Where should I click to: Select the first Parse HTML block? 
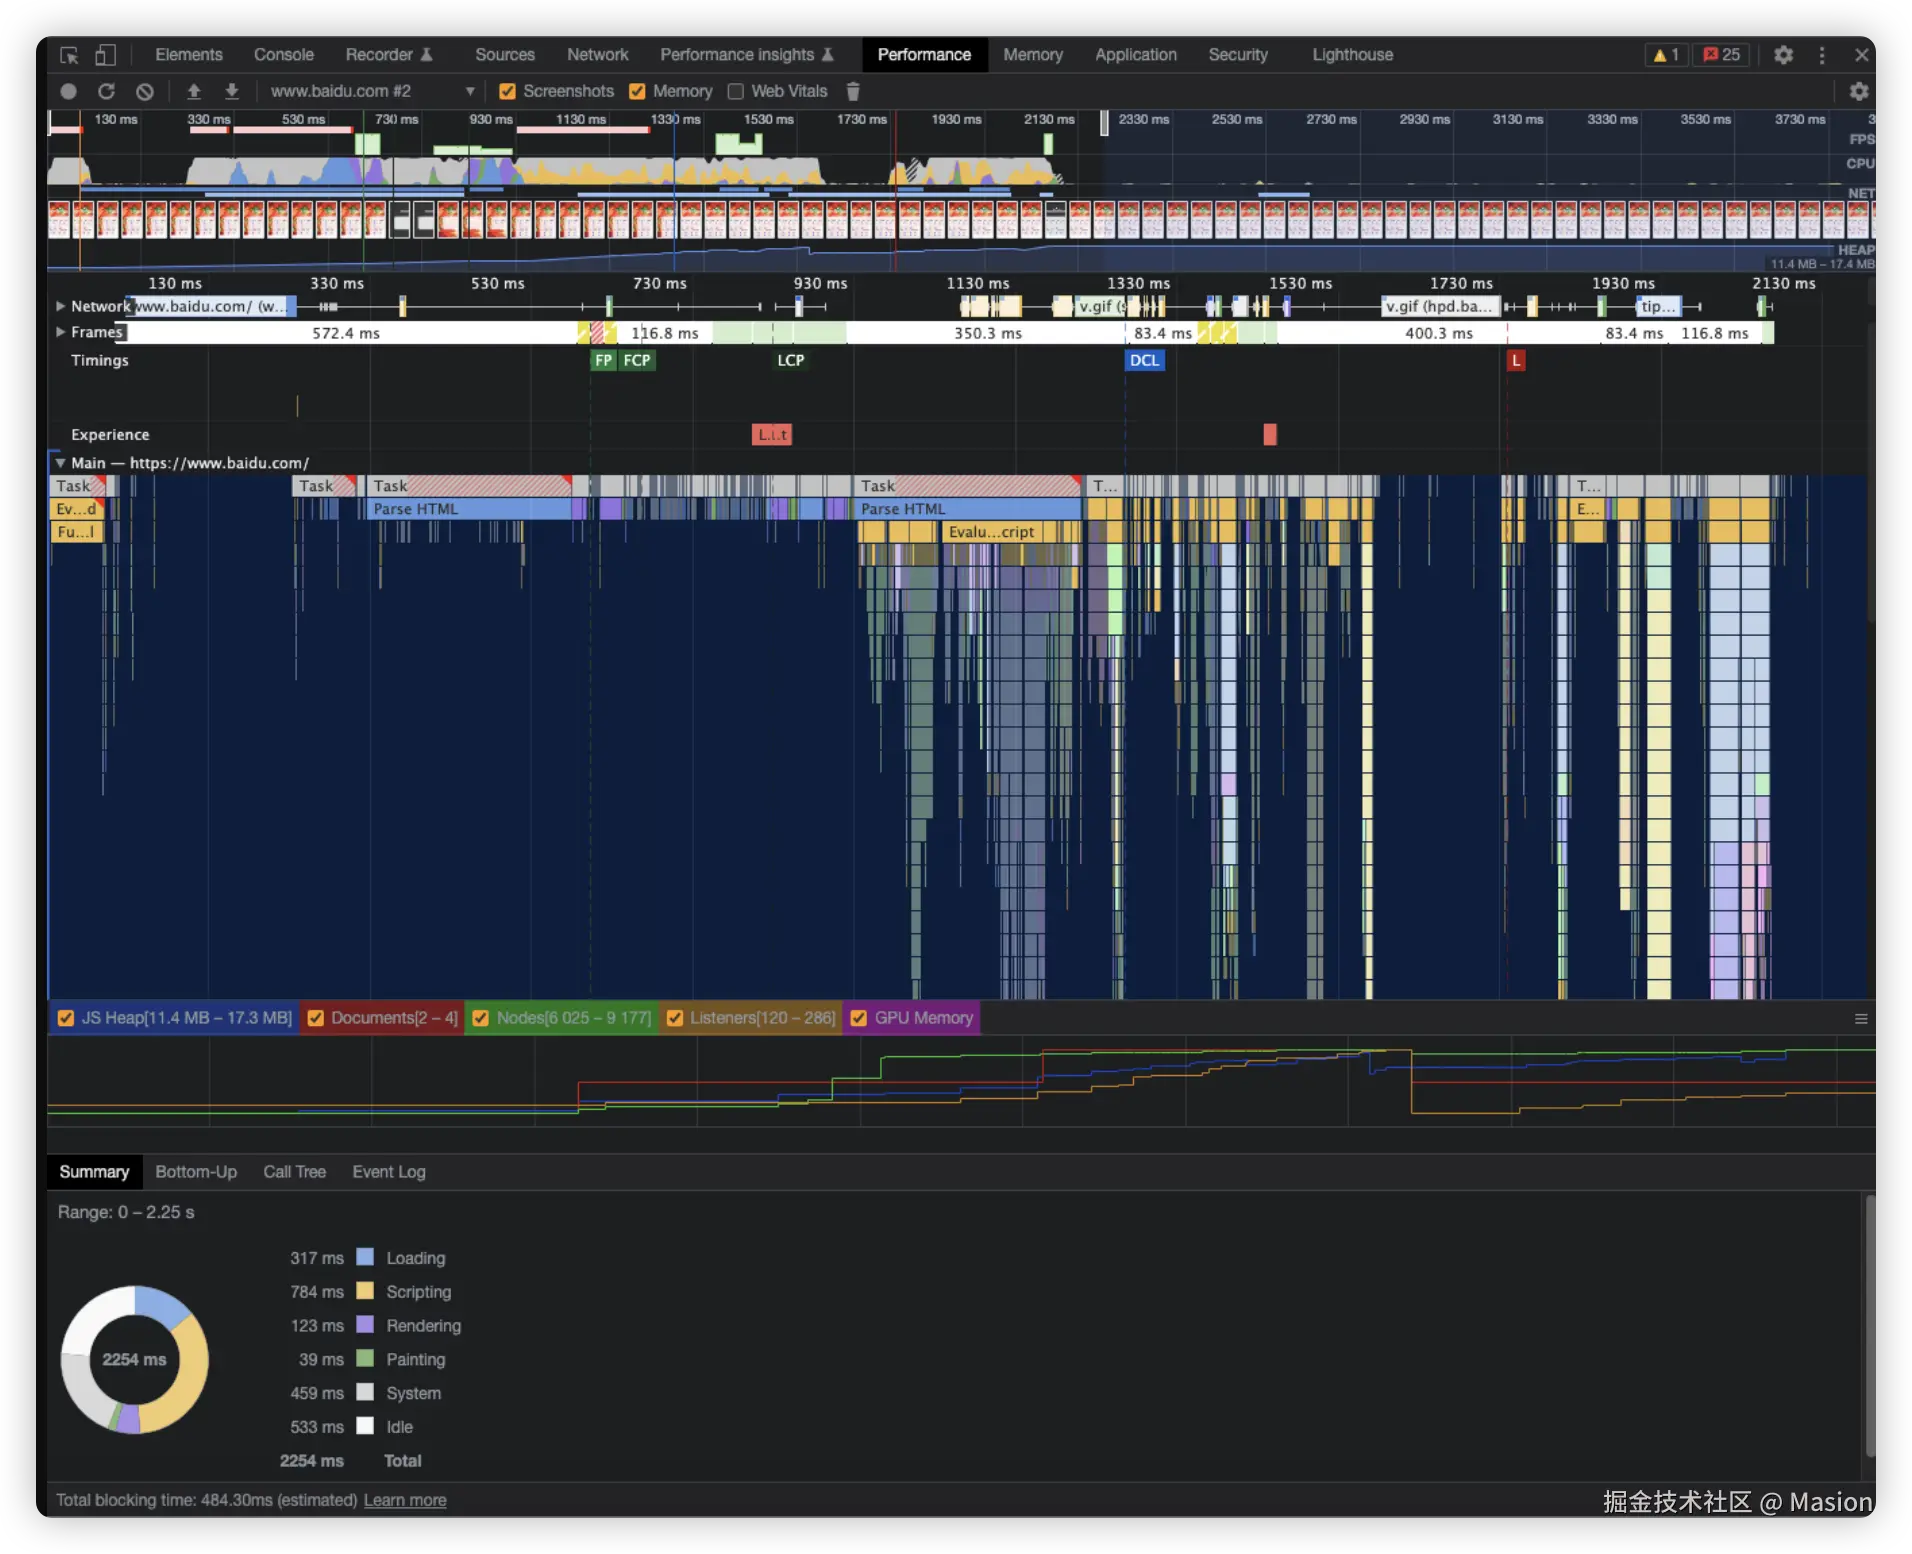pyautogui.click(x=470, y=509)
